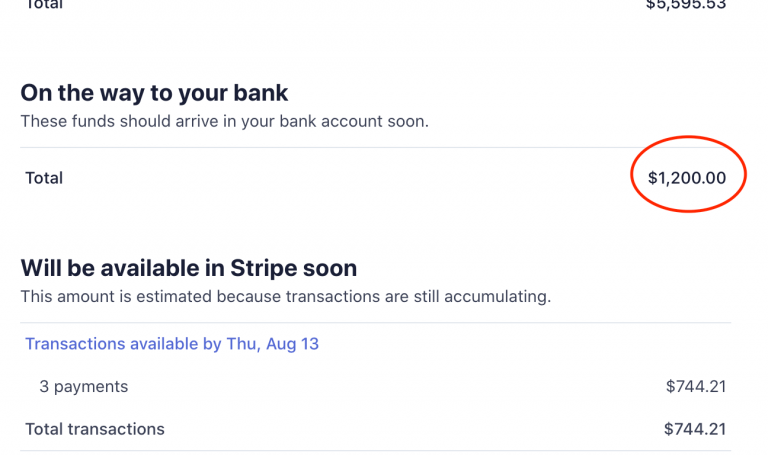Select the "Will be available in Stripe soon" heading

(189, 268)
